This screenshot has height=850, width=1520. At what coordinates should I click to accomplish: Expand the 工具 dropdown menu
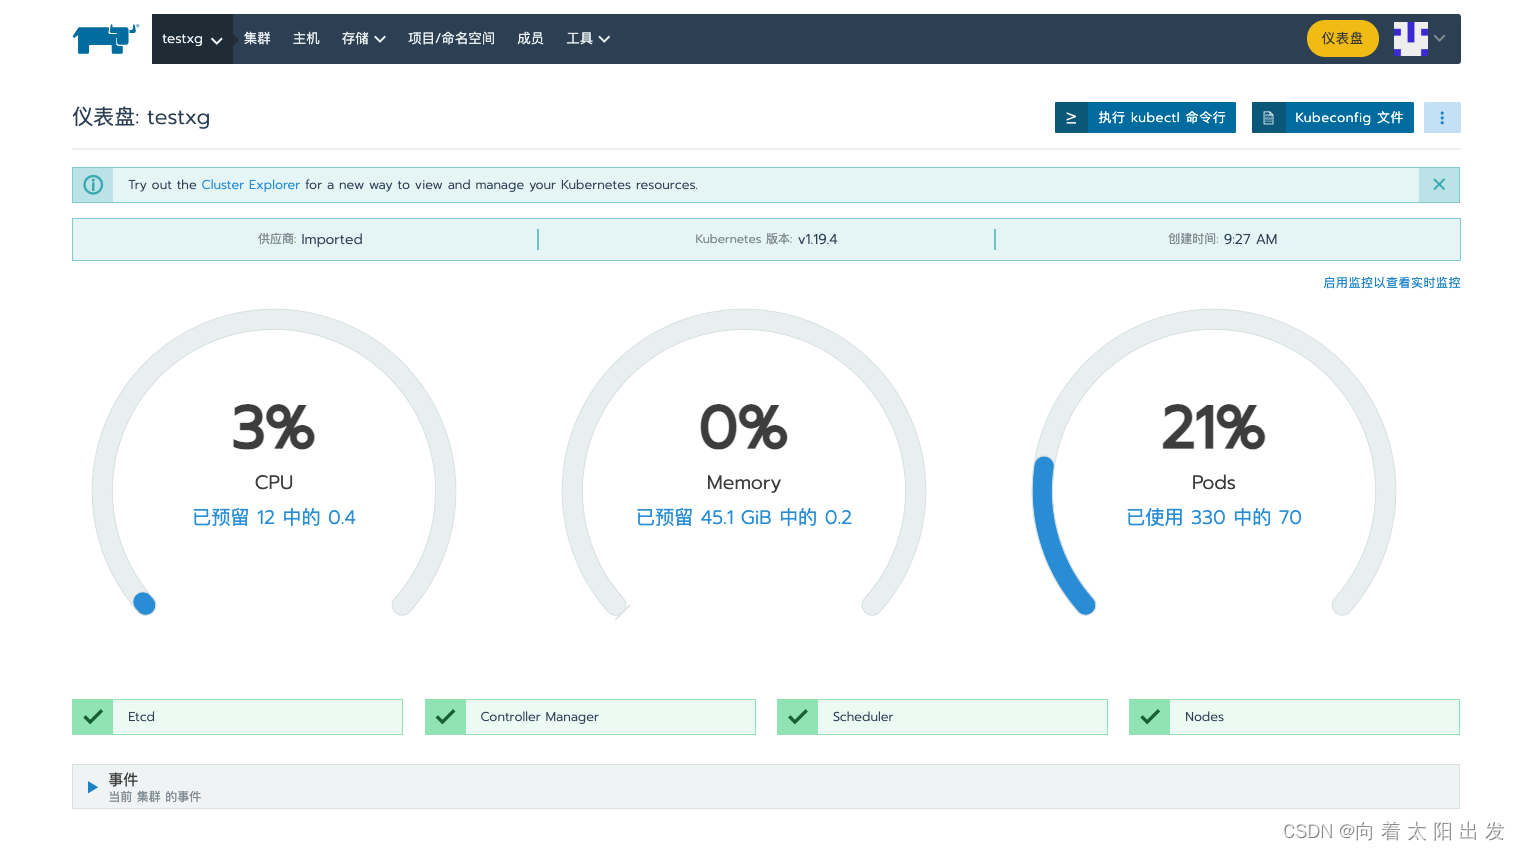[588, 39]
